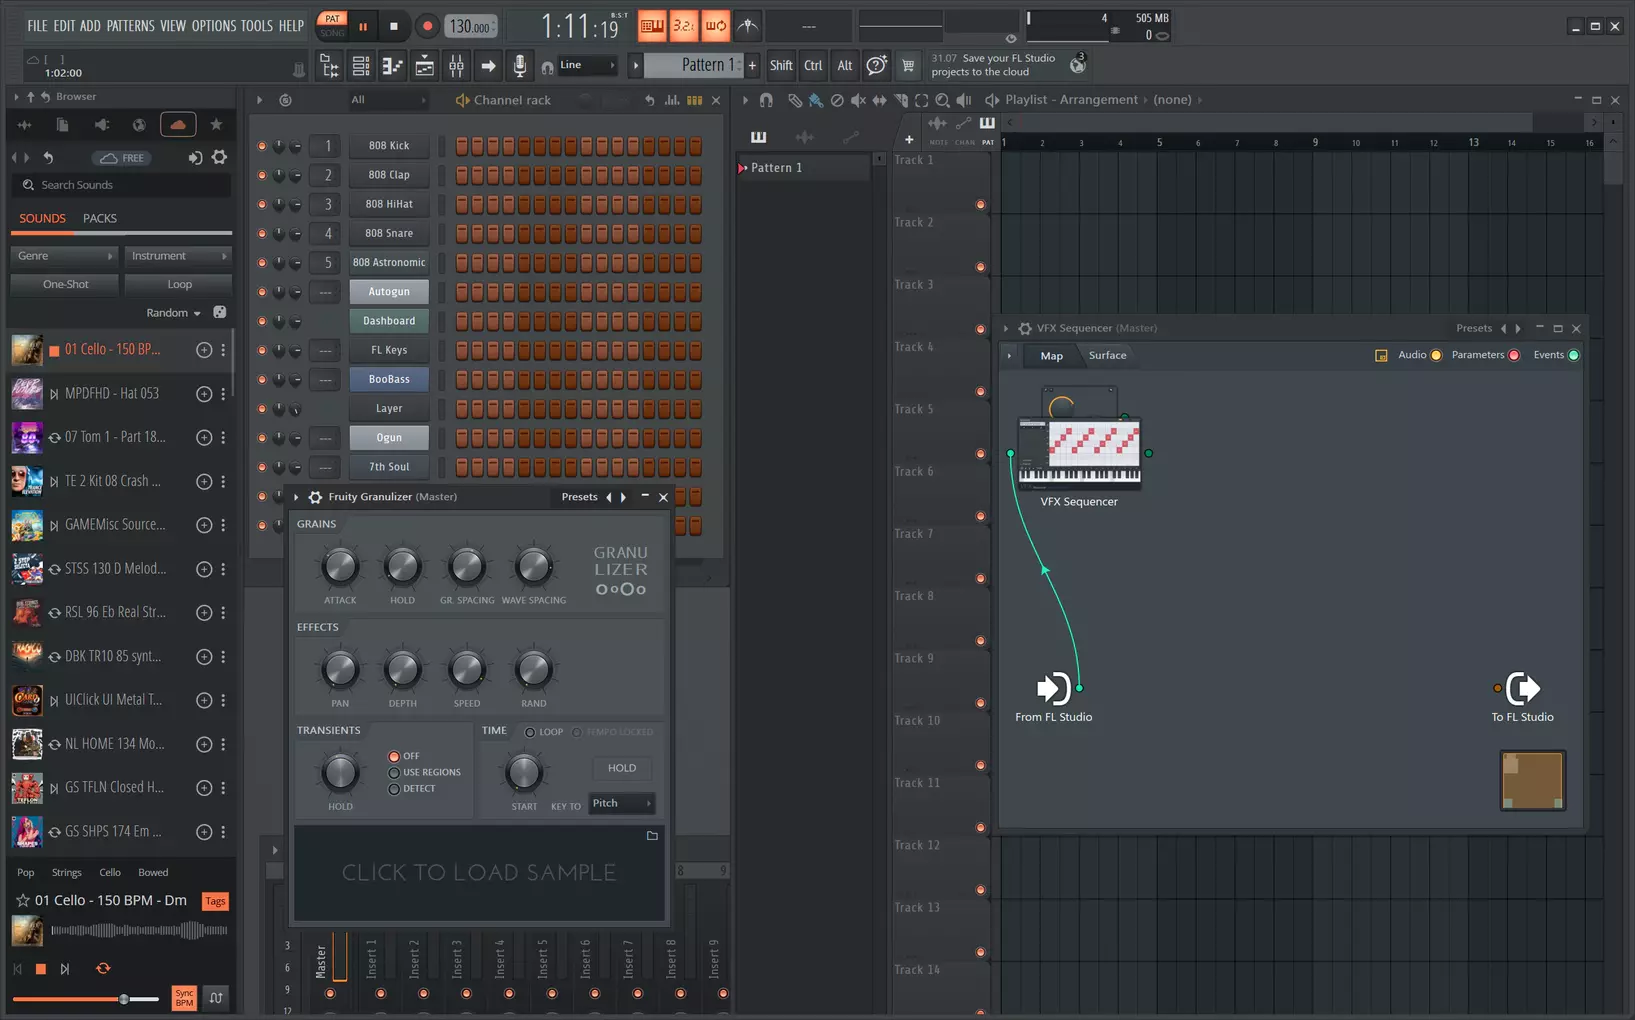Open the help question-mark icon
The height and width of the screenshot is (1020, 1635).
pyautogui.click(x=876, y=66)
